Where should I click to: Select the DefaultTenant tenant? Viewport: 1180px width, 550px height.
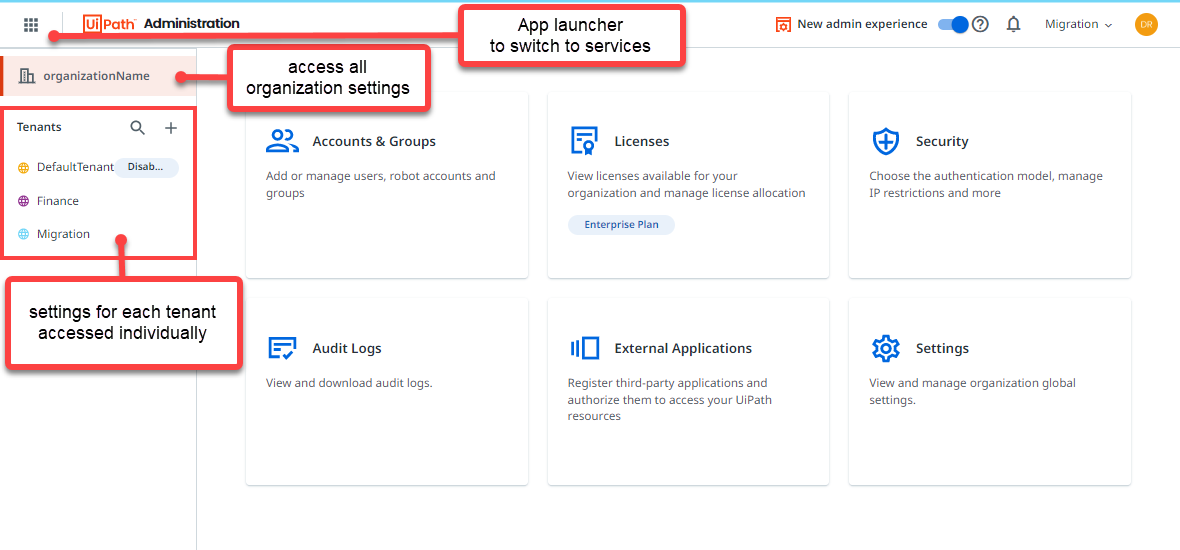point(75,167)
